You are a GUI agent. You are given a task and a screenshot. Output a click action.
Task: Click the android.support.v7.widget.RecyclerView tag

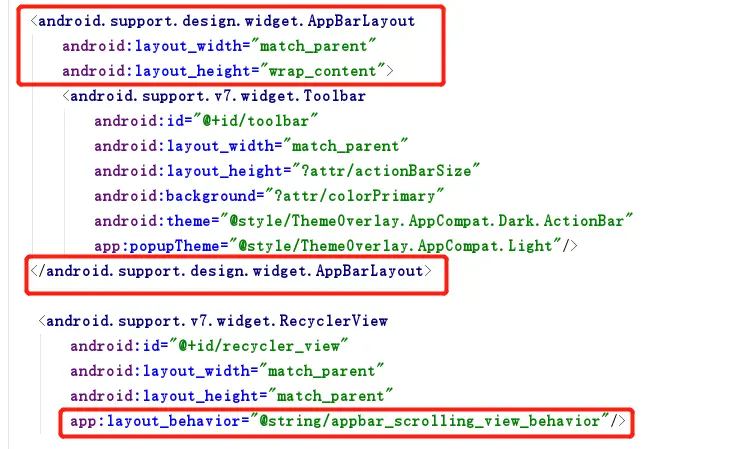213,321
